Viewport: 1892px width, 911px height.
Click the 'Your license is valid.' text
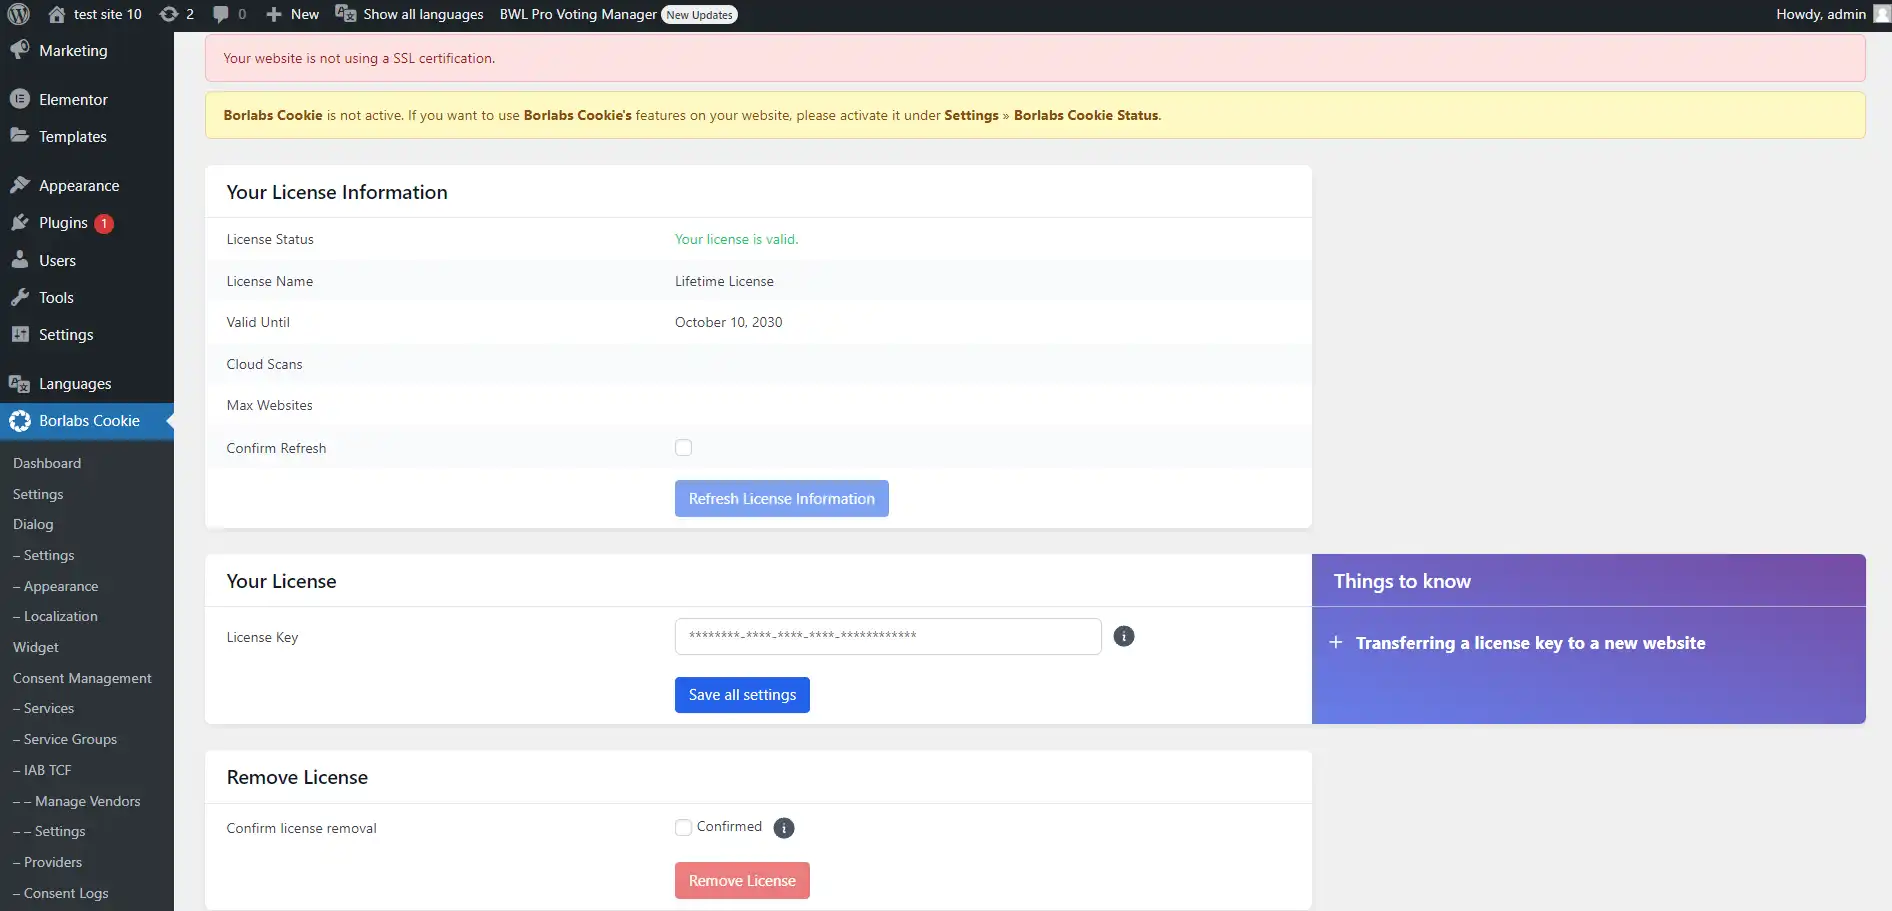736,239
